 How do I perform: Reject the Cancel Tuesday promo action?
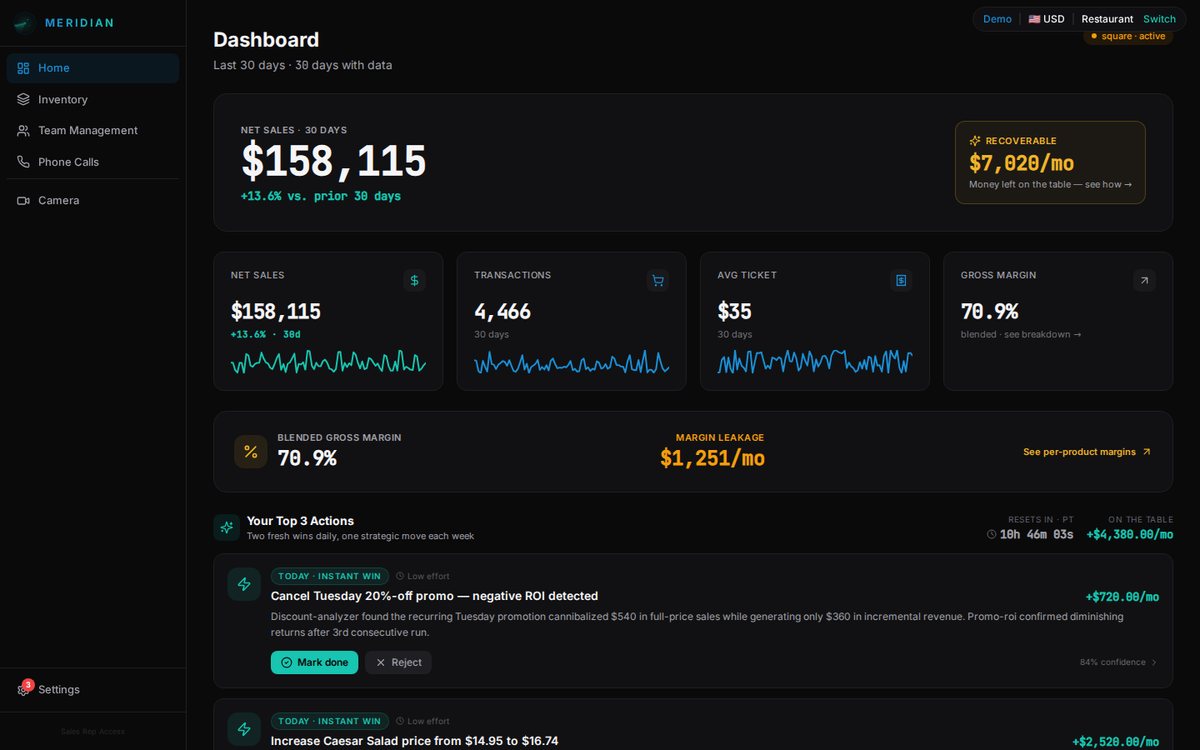[x=398, y=662]
